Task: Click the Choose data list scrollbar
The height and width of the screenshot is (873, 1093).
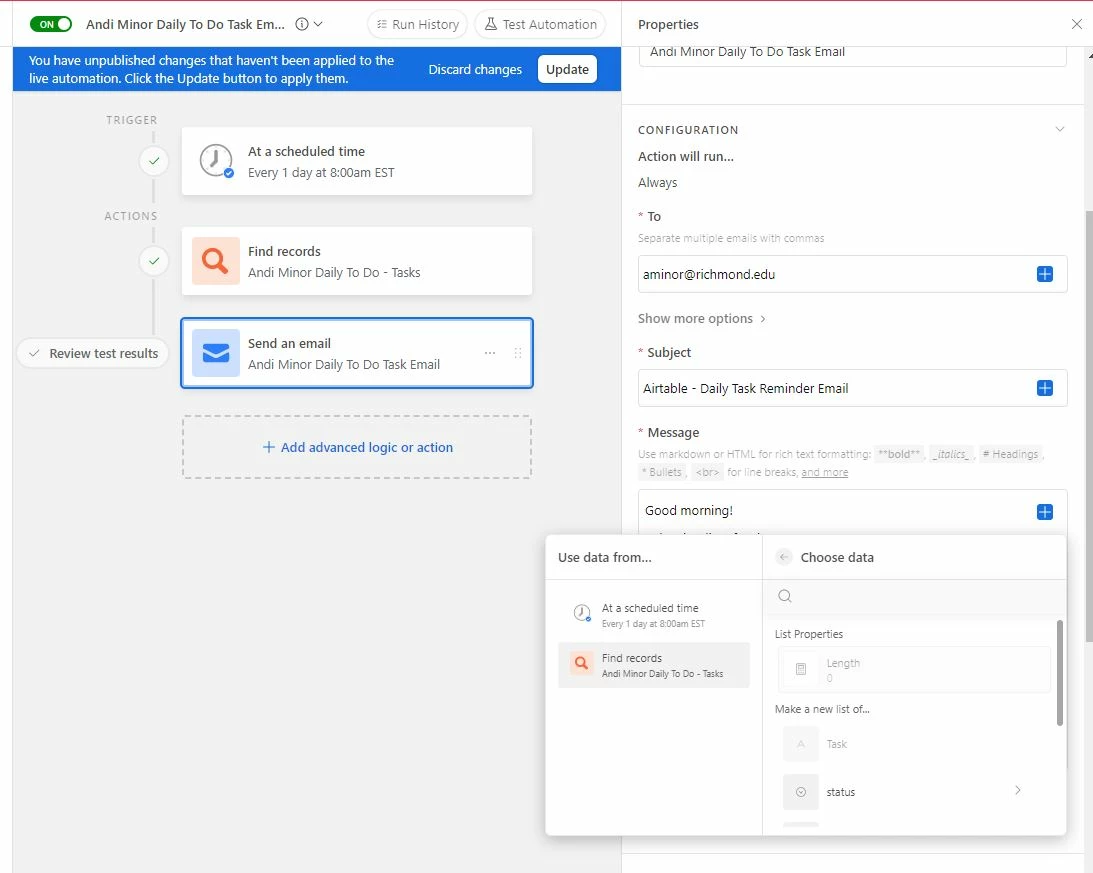Action: (x=1060, y=673)
